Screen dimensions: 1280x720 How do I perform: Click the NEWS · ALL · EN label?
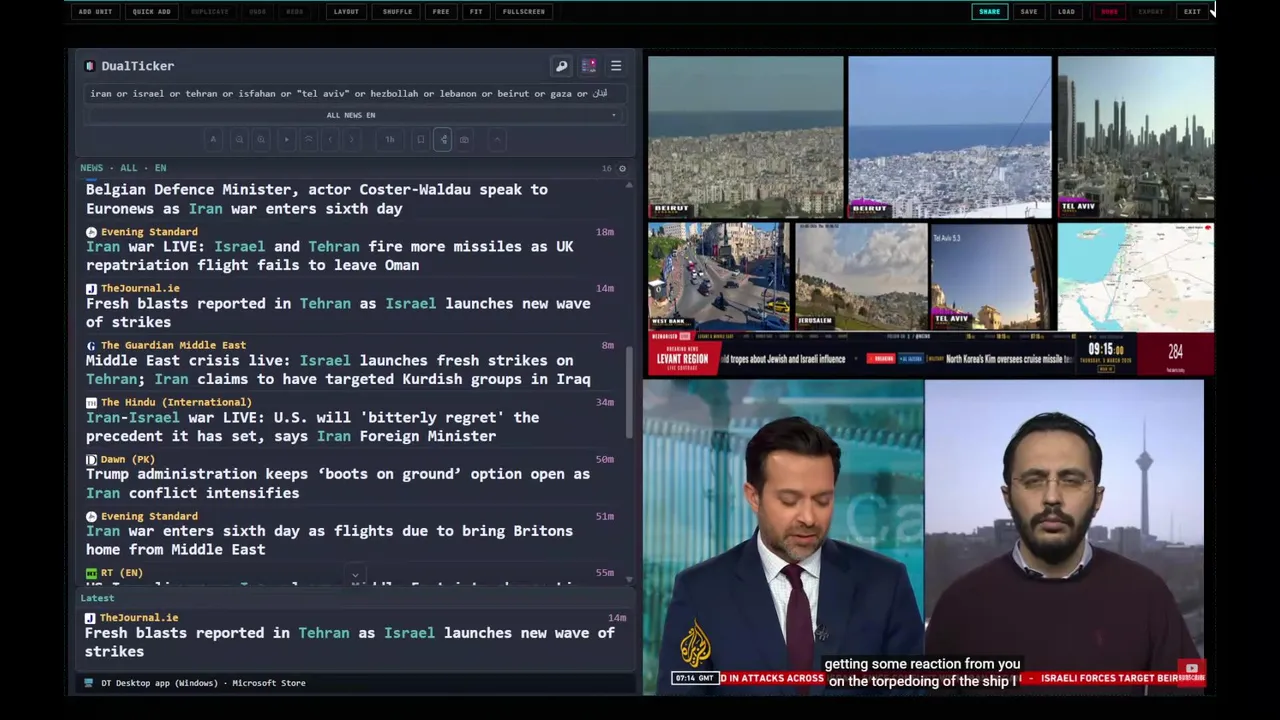124,168
